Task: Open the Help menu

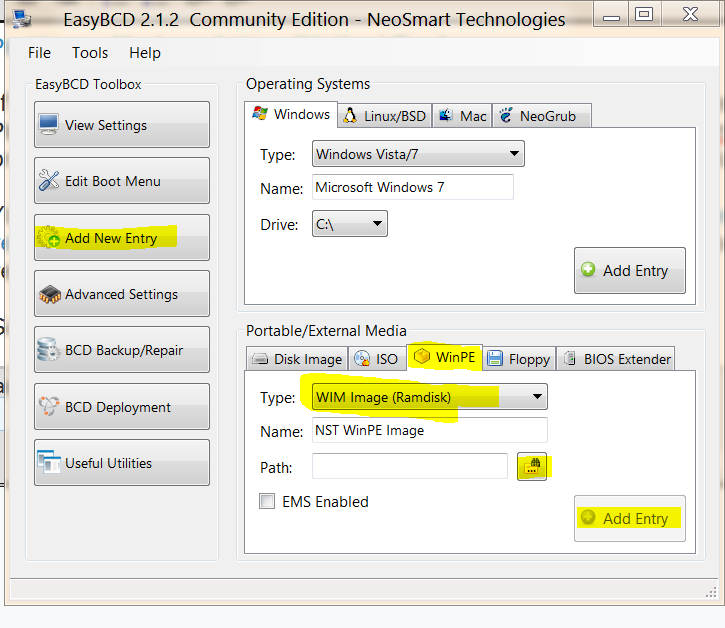Action: (x=145, y=53)
